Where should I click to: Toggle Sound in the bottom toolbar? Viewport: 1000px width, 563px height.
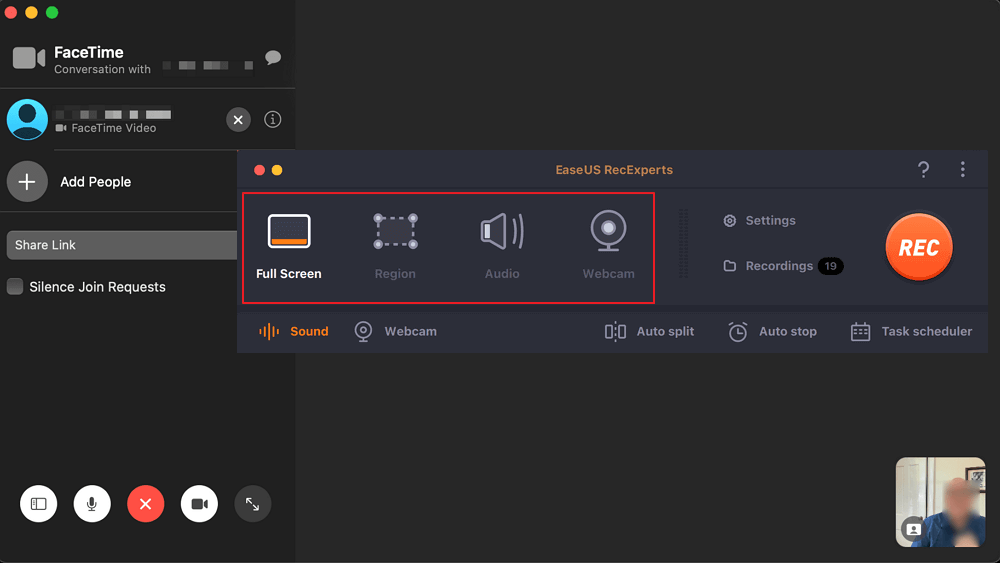coord(293,332)
